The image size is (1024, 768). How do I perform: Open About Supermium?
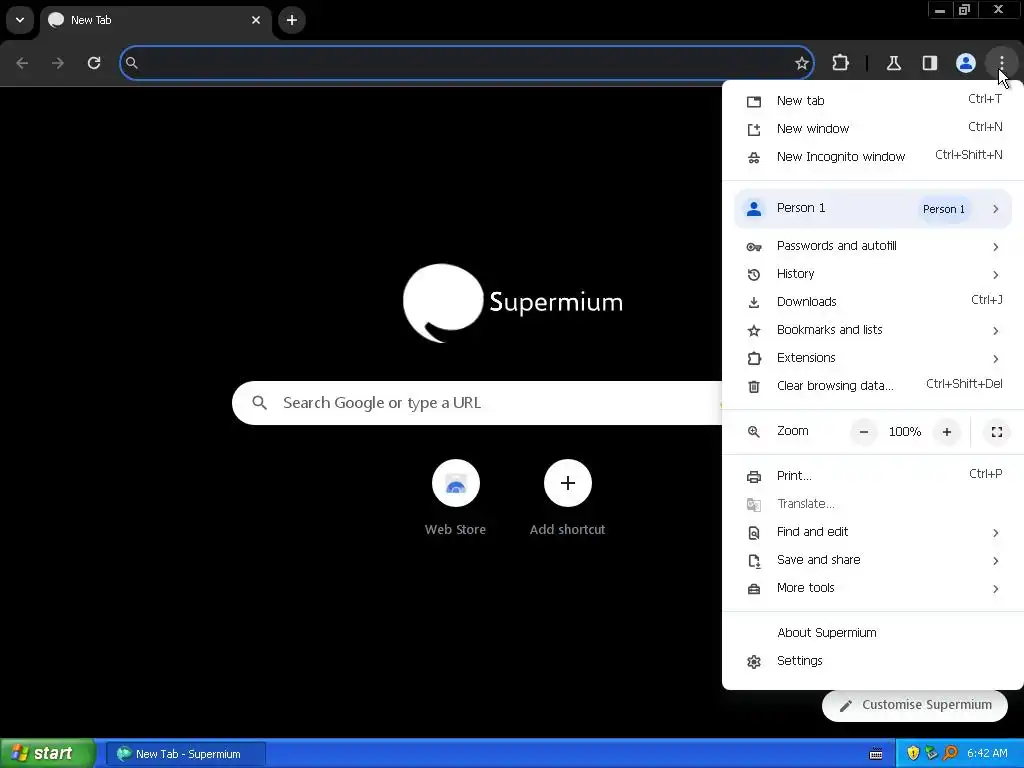[x=873, y=633]
